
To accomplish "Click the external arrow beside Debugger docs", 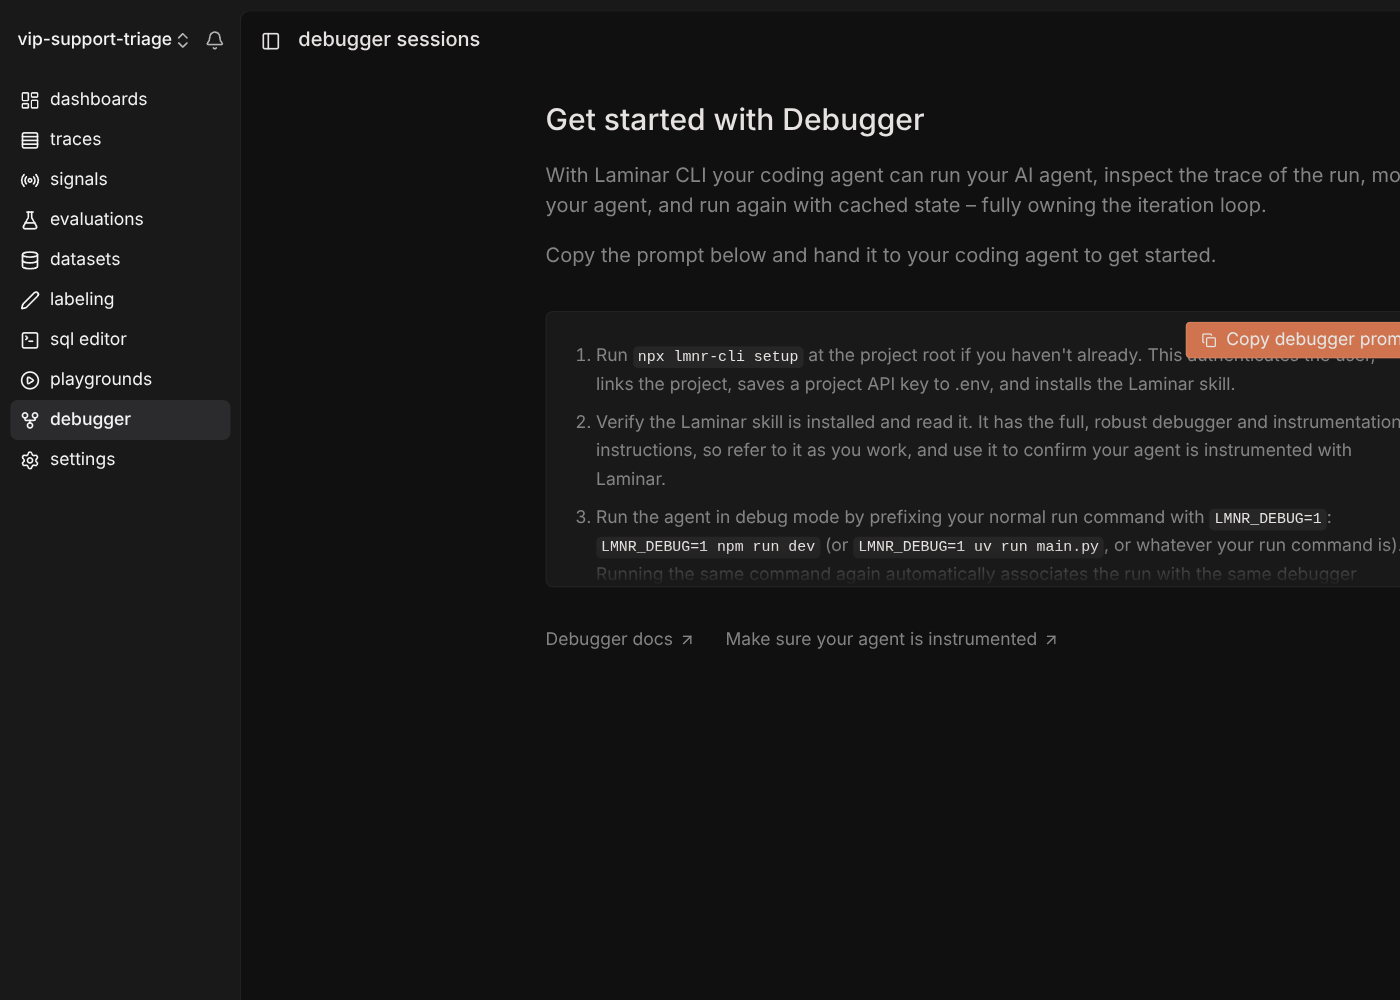I will click(x=687, y=640).
